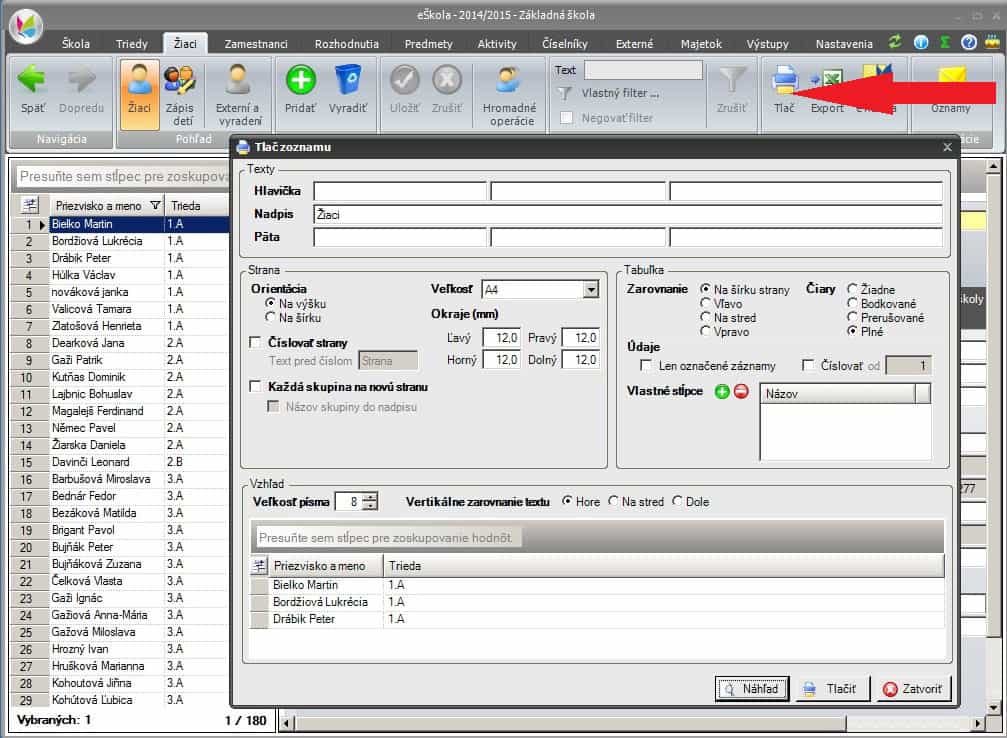Viewport: 1007px width, 738px height.
Task: Open the Predmety tab
Action: point(428,44)
